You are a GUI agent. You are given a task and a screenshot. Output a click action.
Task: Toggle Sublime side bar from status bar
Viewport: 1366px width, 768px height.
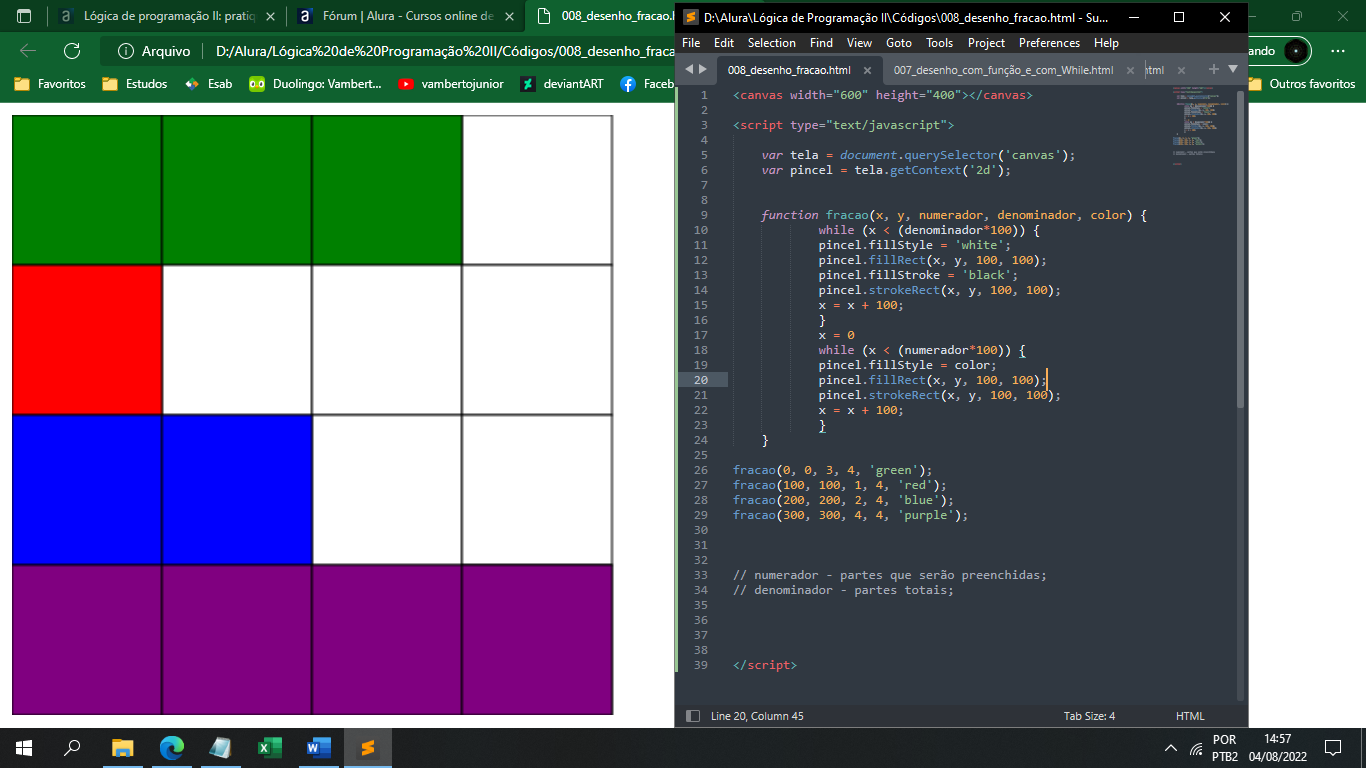tap(692, 716)
